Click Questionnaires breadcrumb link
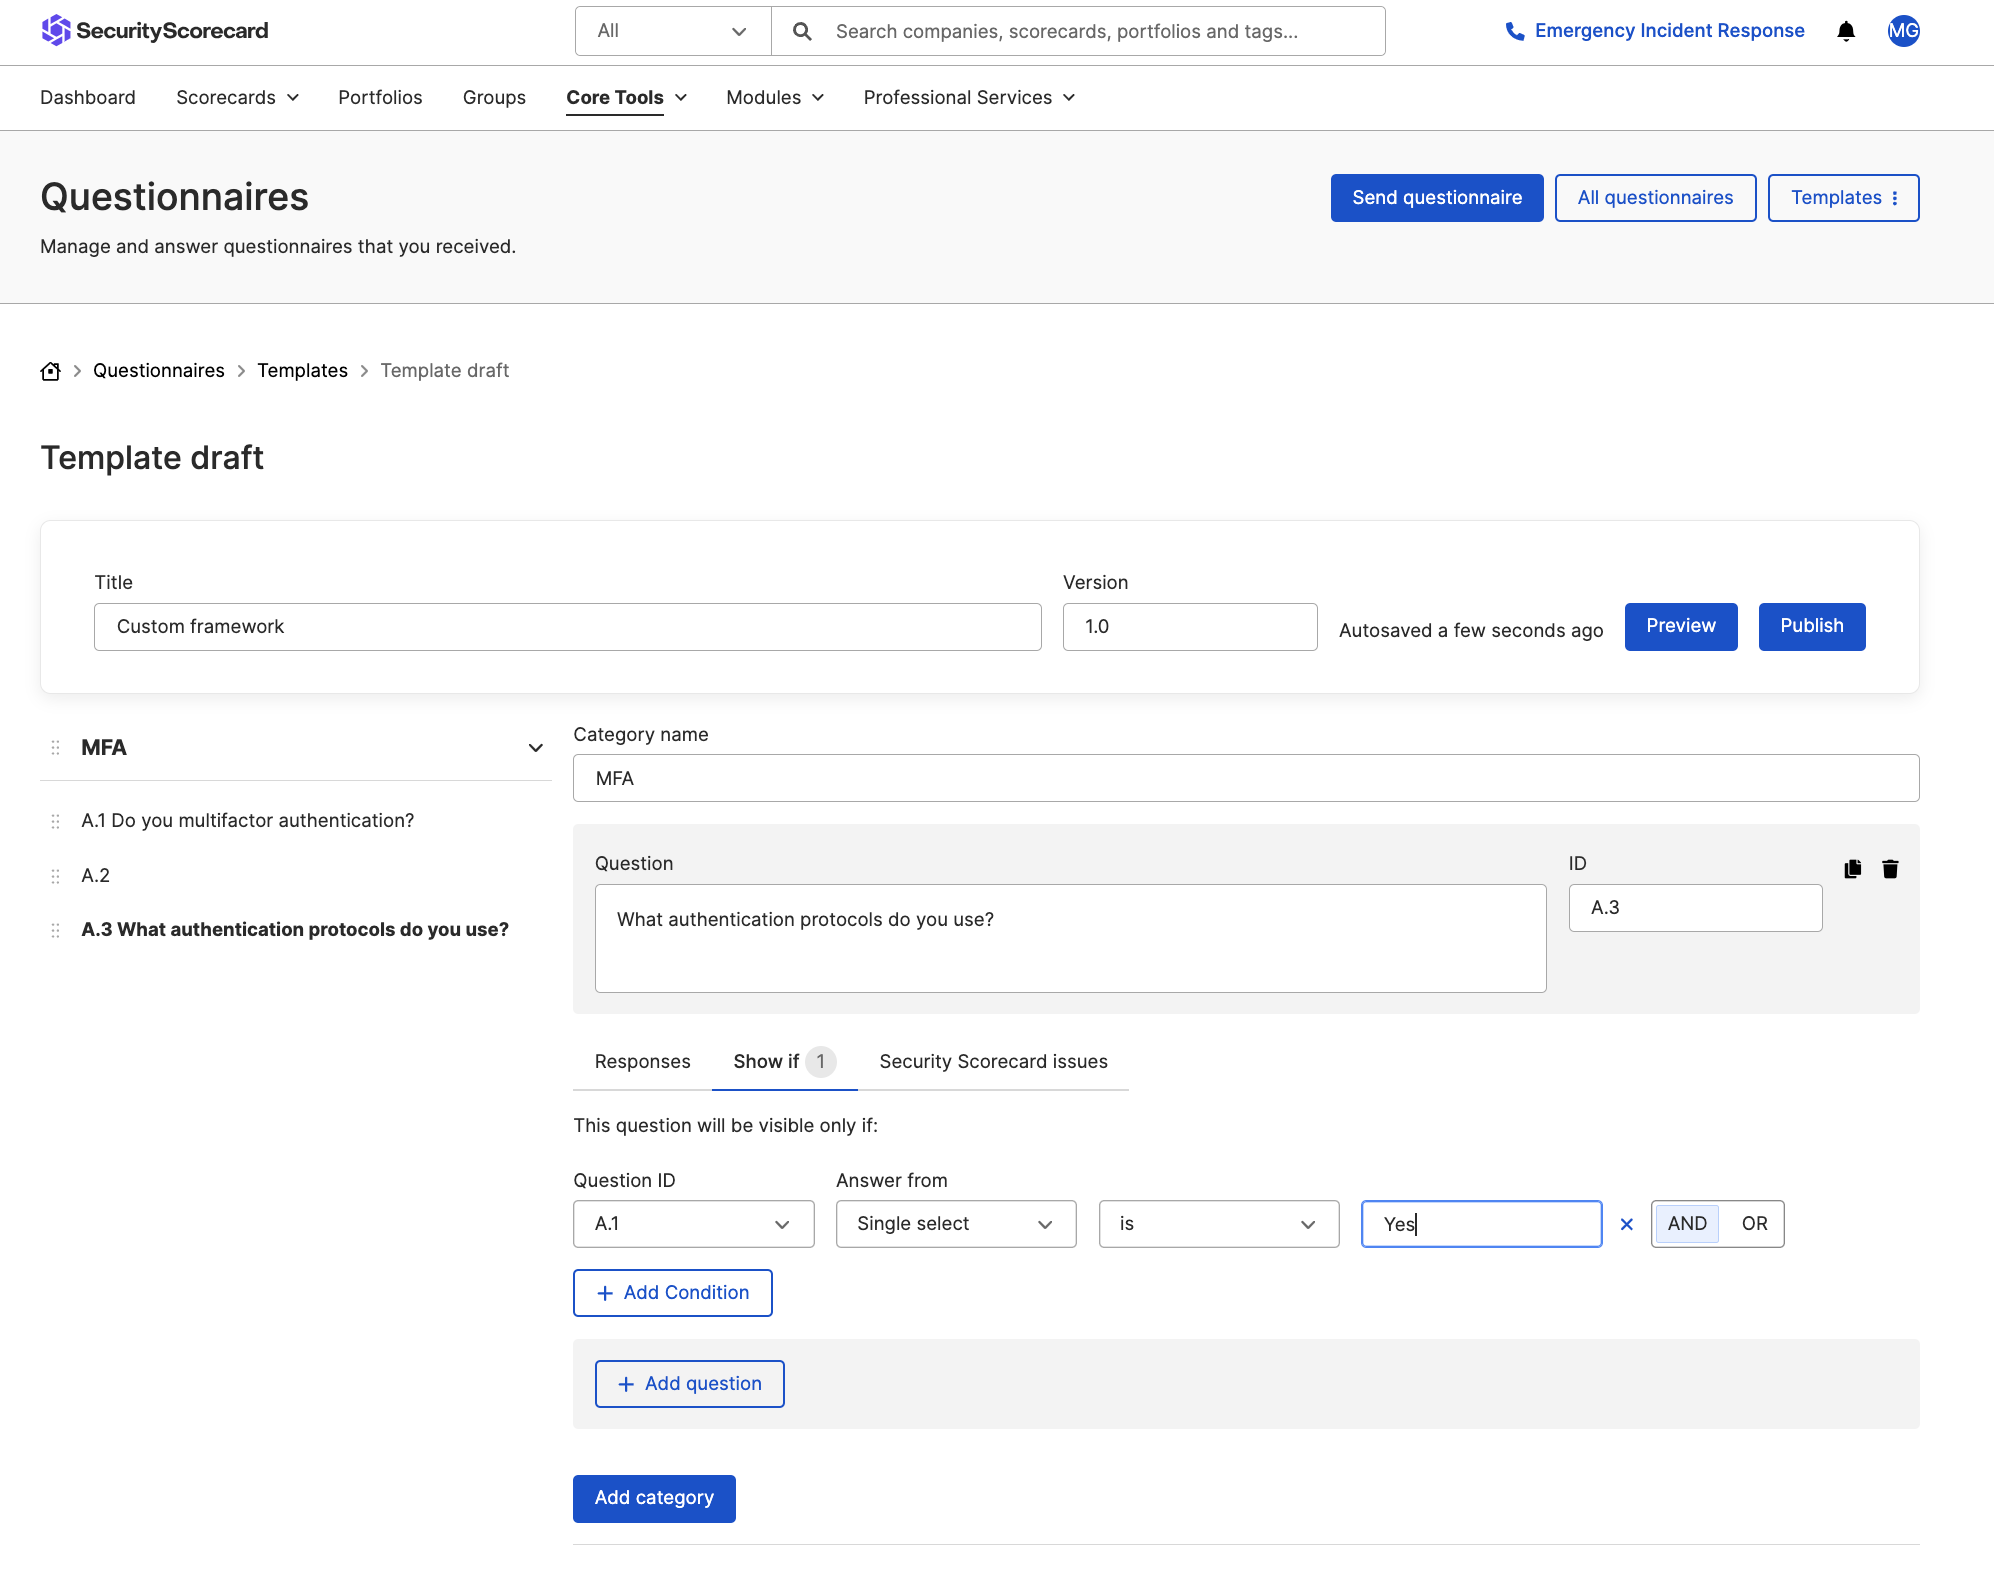This screenshot has height=1576, width=1994. 159,371
